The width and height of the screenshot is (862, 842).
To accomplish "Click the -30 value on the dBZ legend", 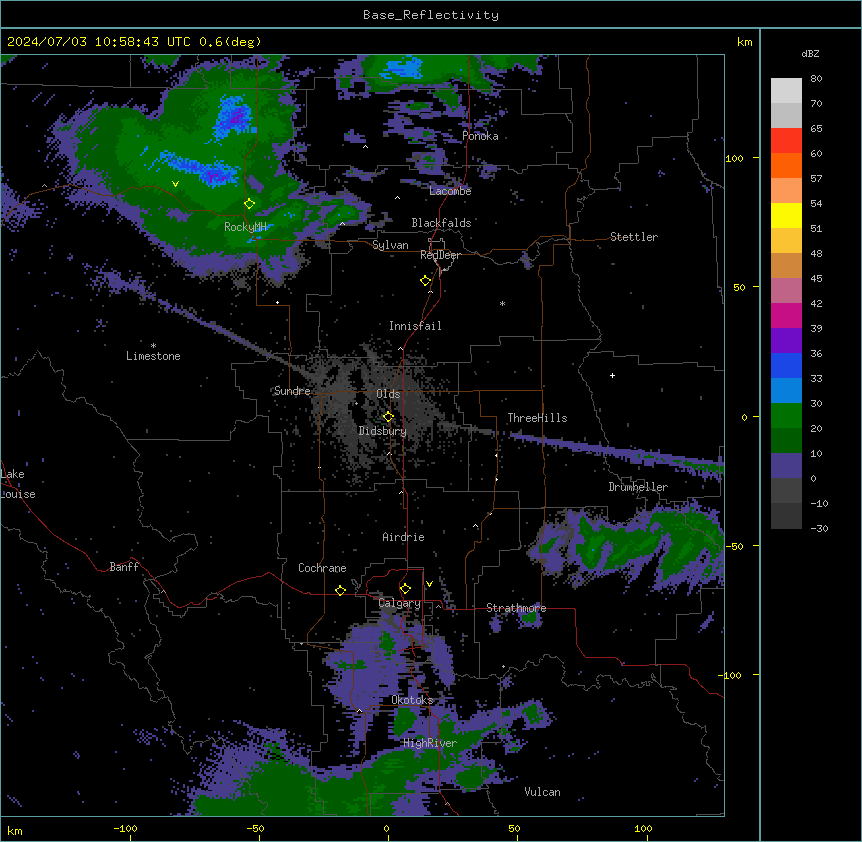I will 819,528.
